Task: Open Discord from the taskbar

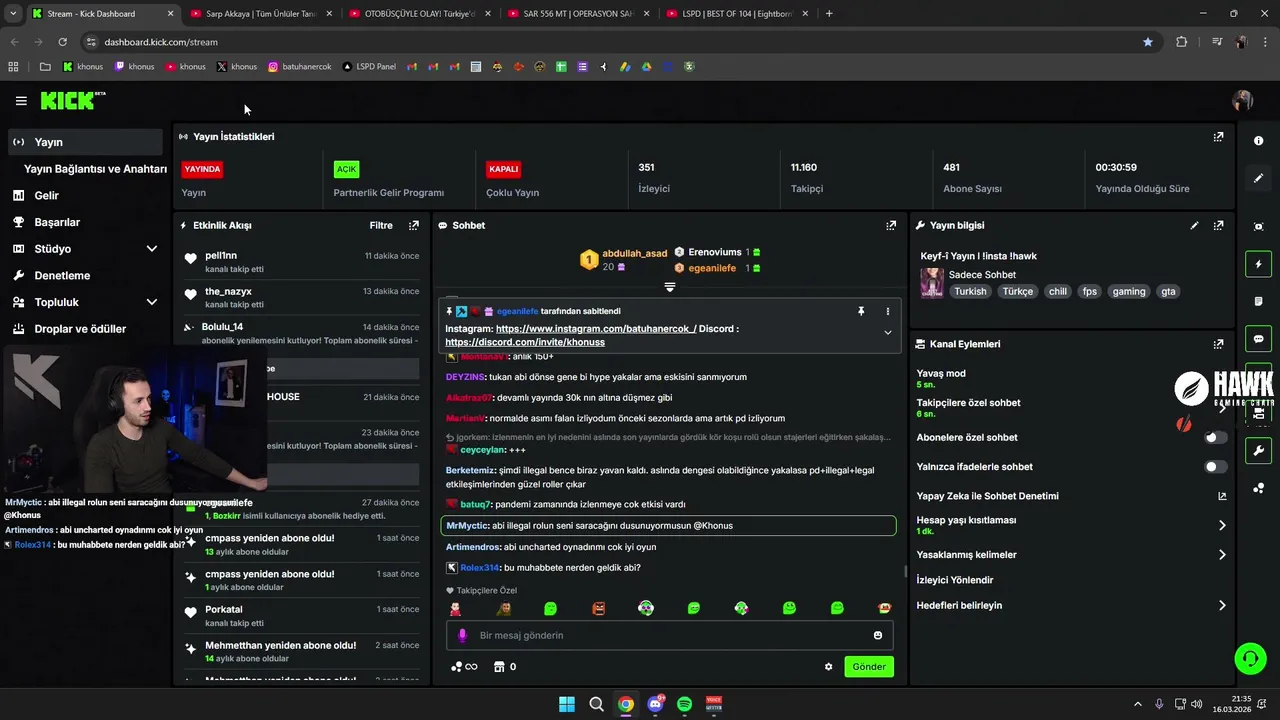Action: pos(656,704)
